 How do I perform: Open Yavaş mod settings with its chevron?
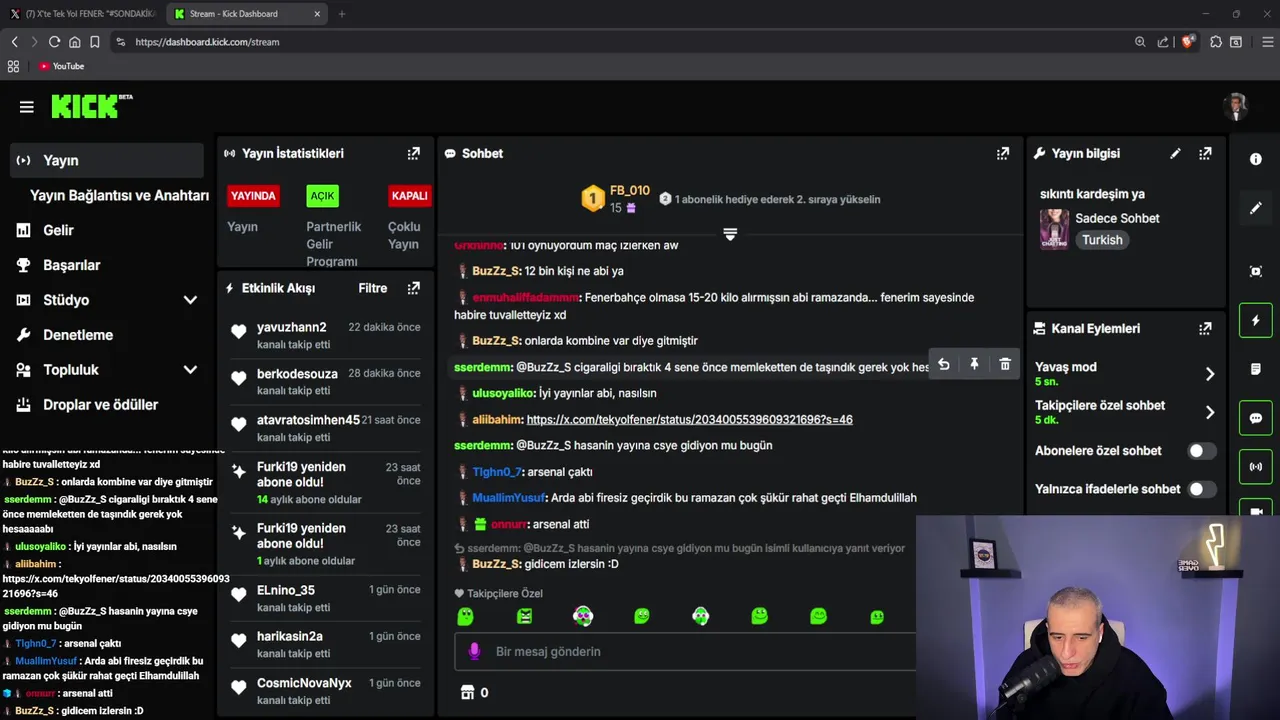[1209, 374]
